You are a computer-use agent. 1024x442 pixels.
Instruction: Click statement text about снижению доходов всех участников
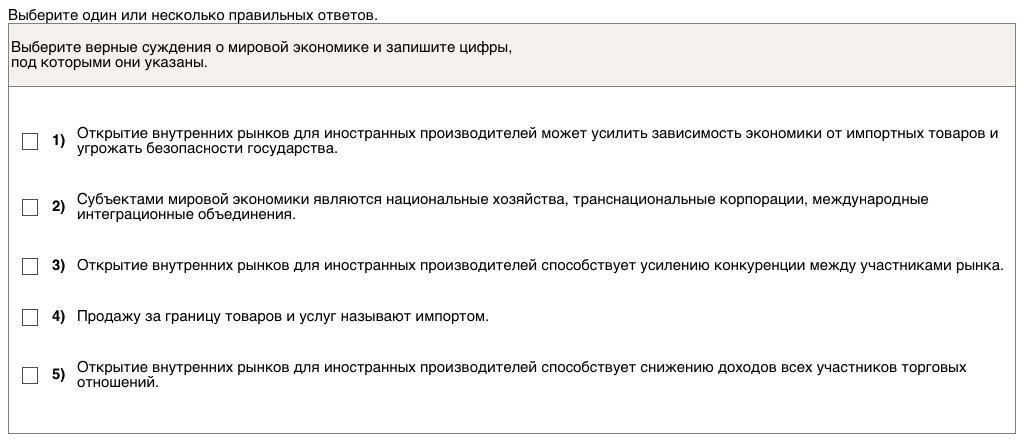tap(521, 367)
